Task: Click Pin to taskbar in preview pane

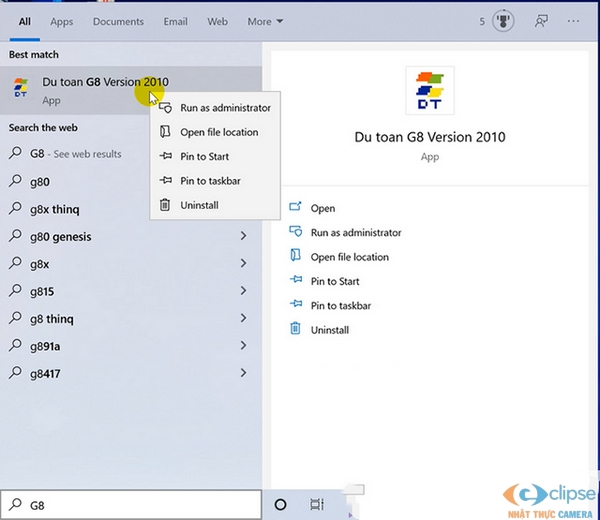Action: pyautogui.click(x=341, y=306)
